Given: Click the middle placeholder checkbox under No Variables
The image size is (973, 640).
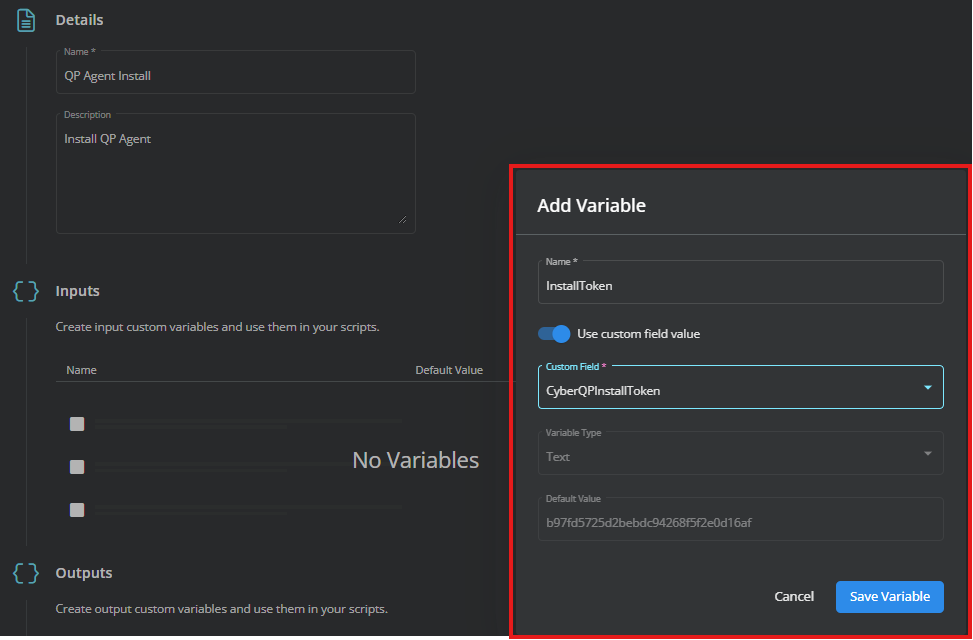Looking at the screenshot, I should coord(77,466).
